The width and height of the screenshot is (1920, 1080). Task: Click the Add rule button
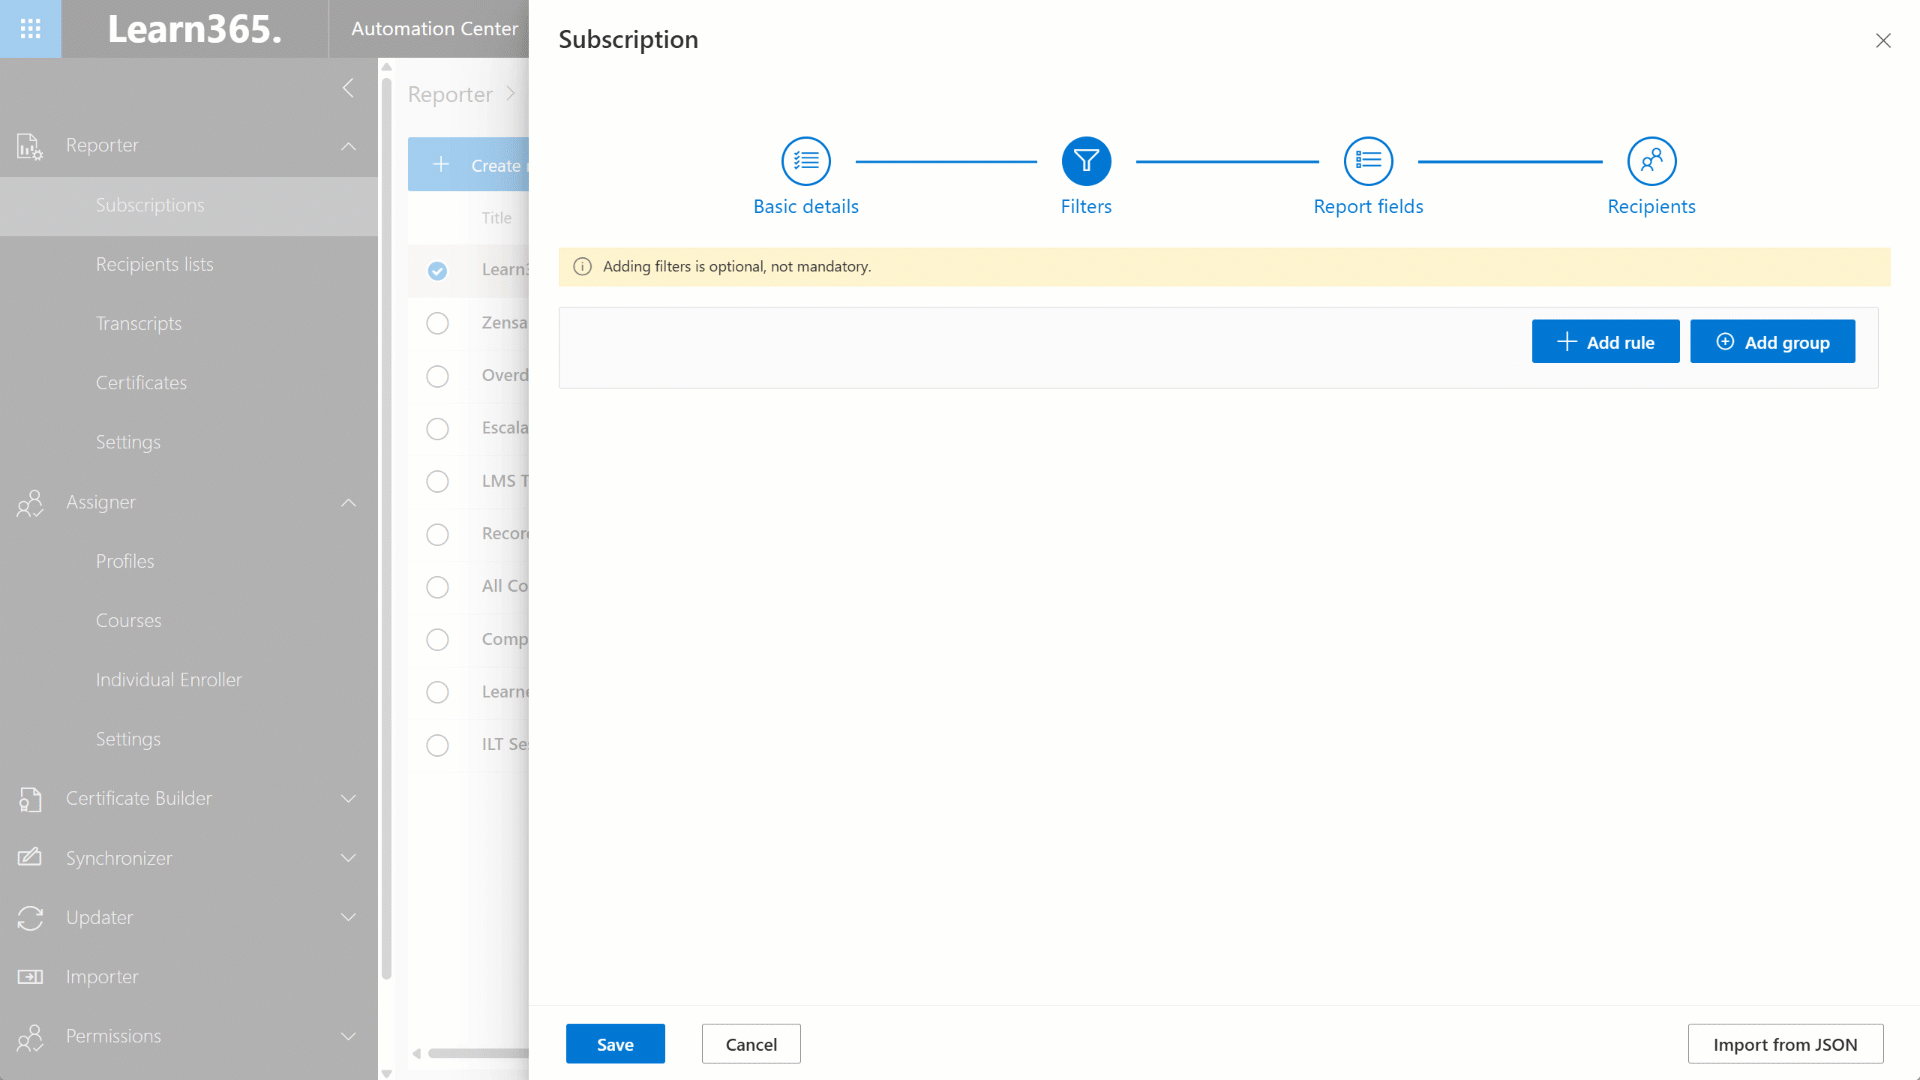click(x=1605, y=341)
